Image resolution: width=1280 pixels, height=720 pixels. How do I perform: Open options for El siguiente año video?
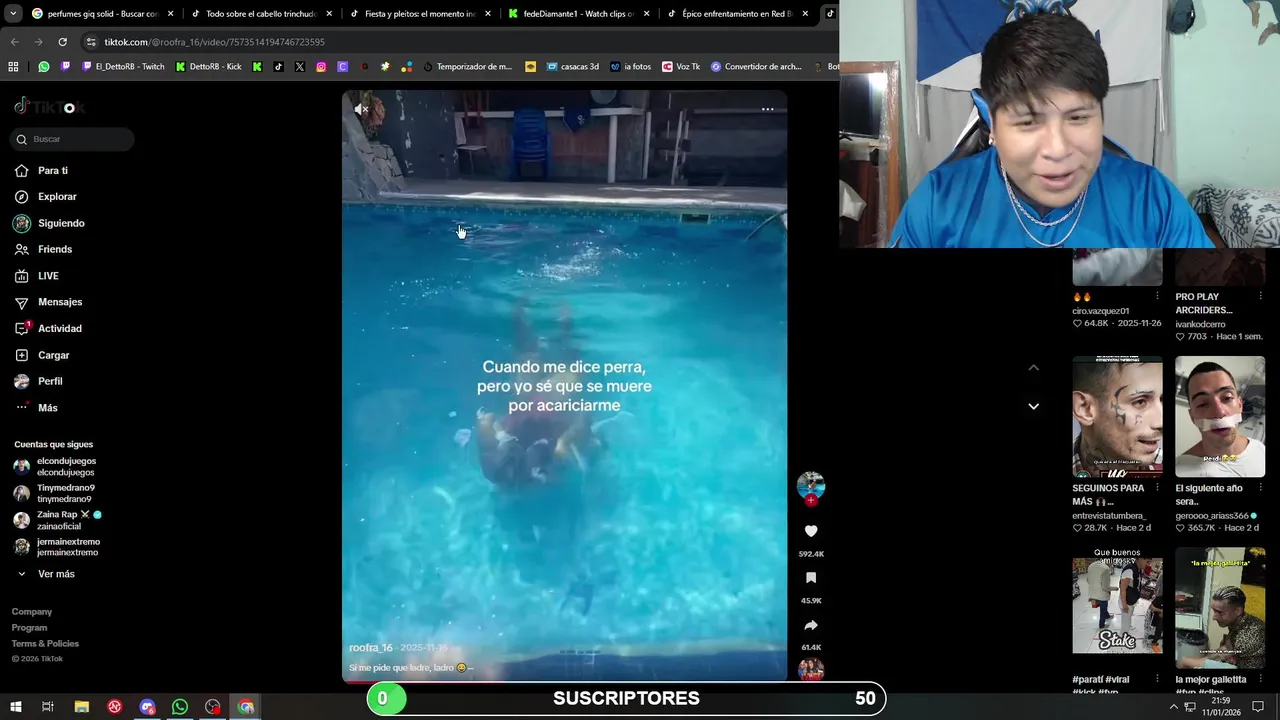point(1259,488)
